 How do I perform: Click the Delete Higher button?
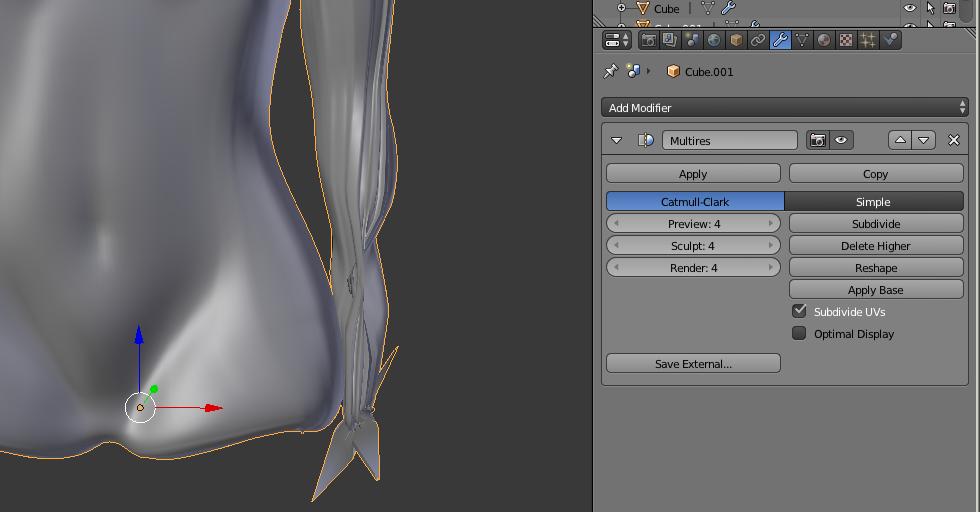click(876, 246)
